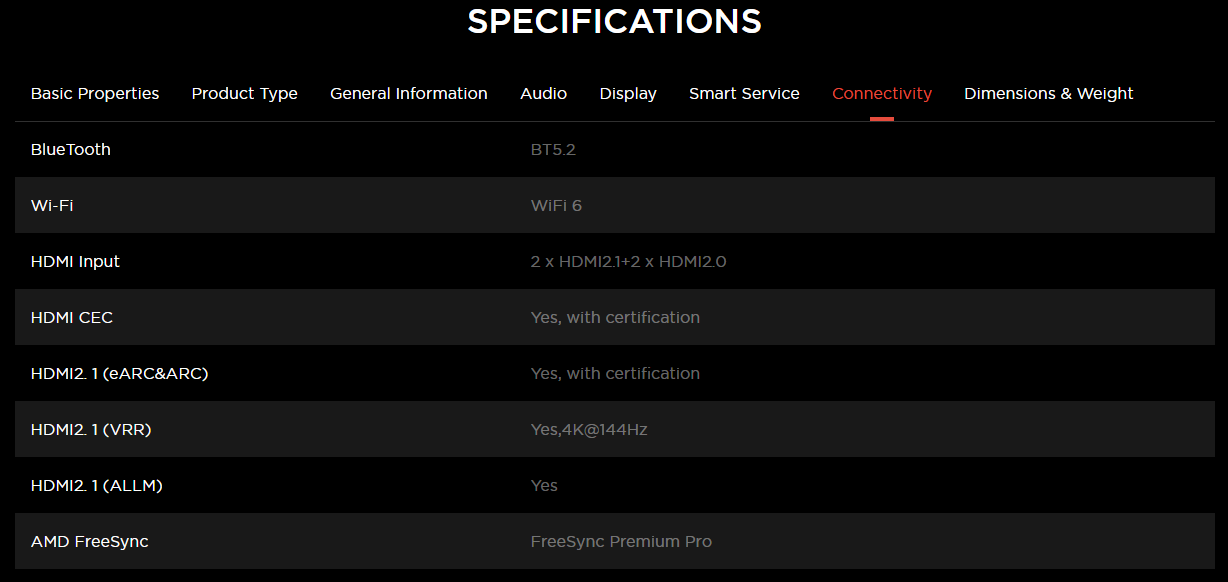Screen dimensions: 1228x582
Task: Select the General Information tab
Action: coord(409,94)
